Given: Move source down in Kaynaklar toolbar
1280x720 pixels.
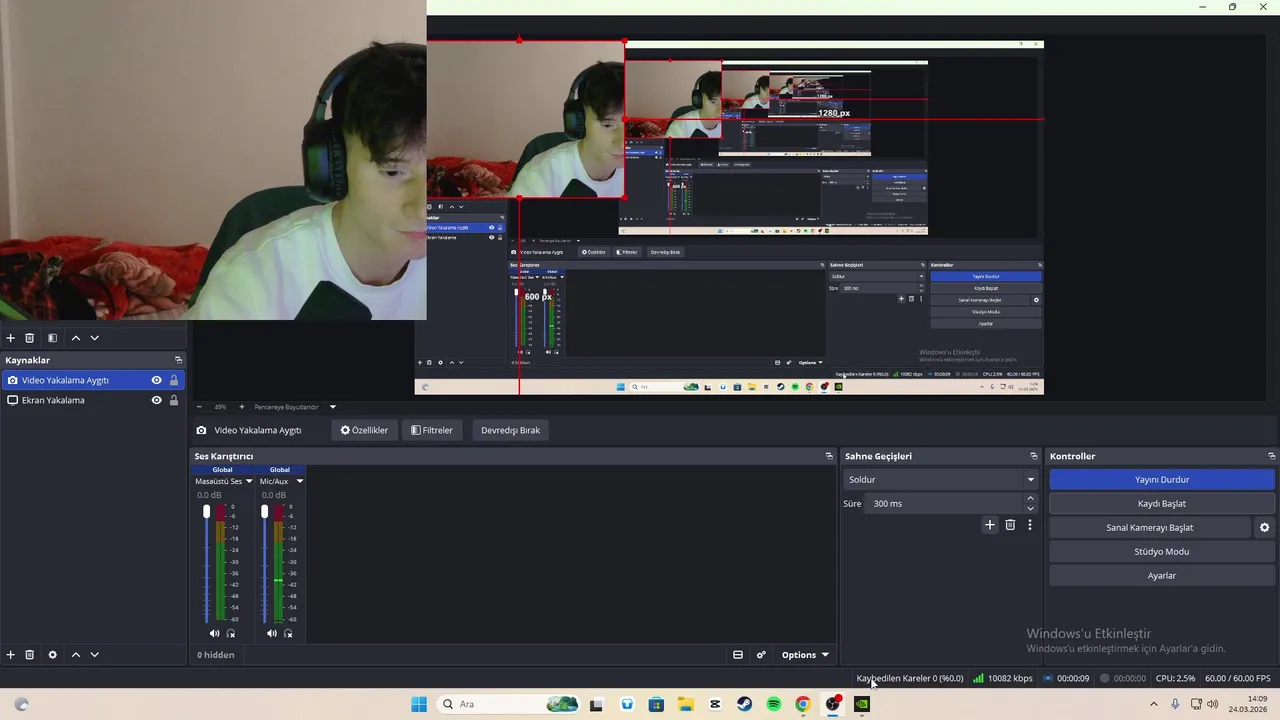Looking at the screenshot, I should point(95,655).
